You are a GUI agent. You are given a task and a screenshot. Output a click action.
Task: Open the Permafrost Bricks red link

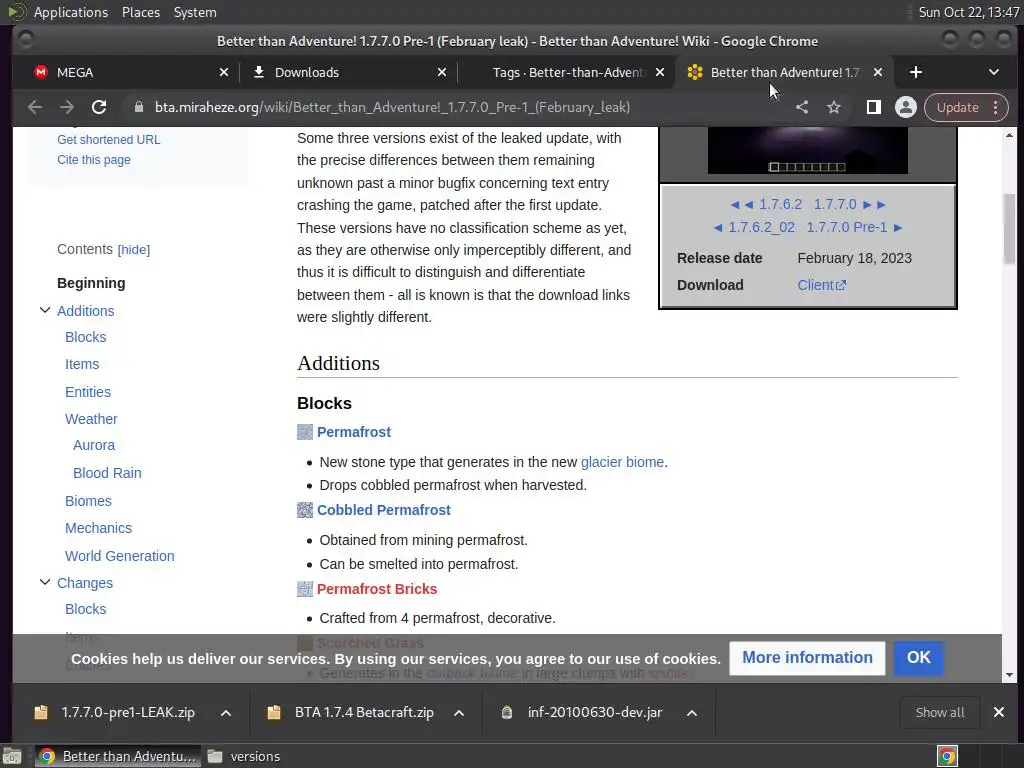coord(377,588)
